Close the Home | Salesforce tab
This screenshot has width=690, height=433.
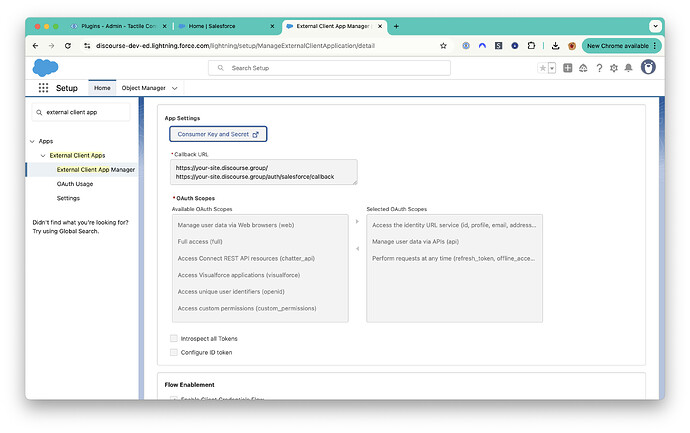tap(272, 26)
